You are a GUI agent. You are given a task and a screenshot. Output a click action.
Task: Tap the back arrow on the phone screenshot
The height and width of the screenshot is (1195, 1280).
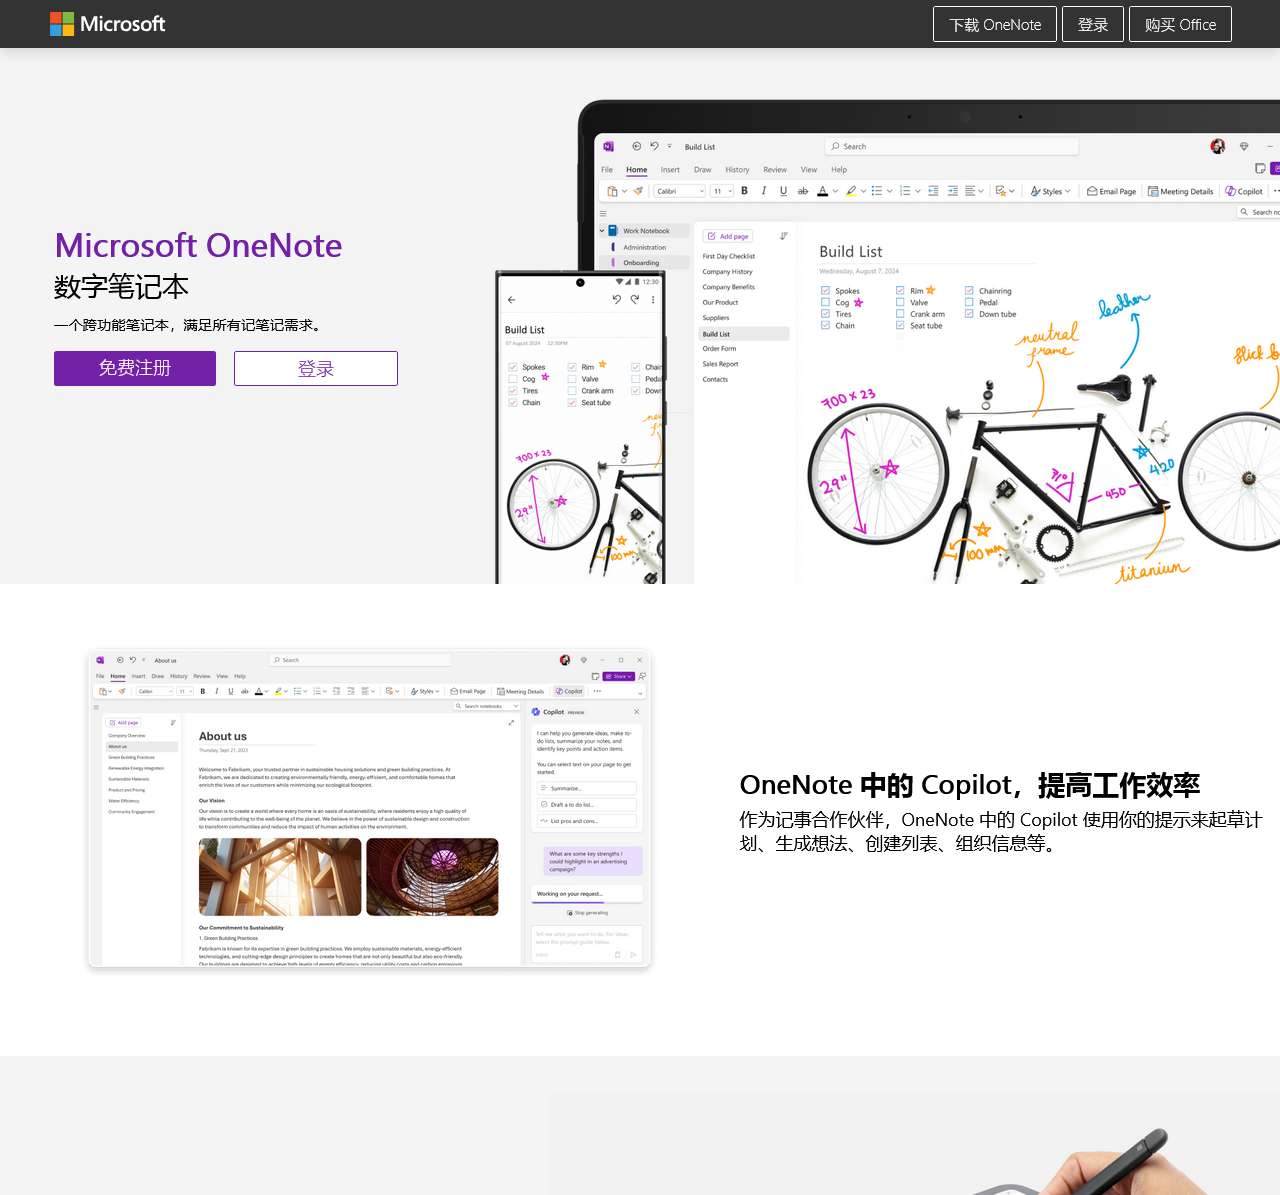pyautogui.click(x=512, y=300)
